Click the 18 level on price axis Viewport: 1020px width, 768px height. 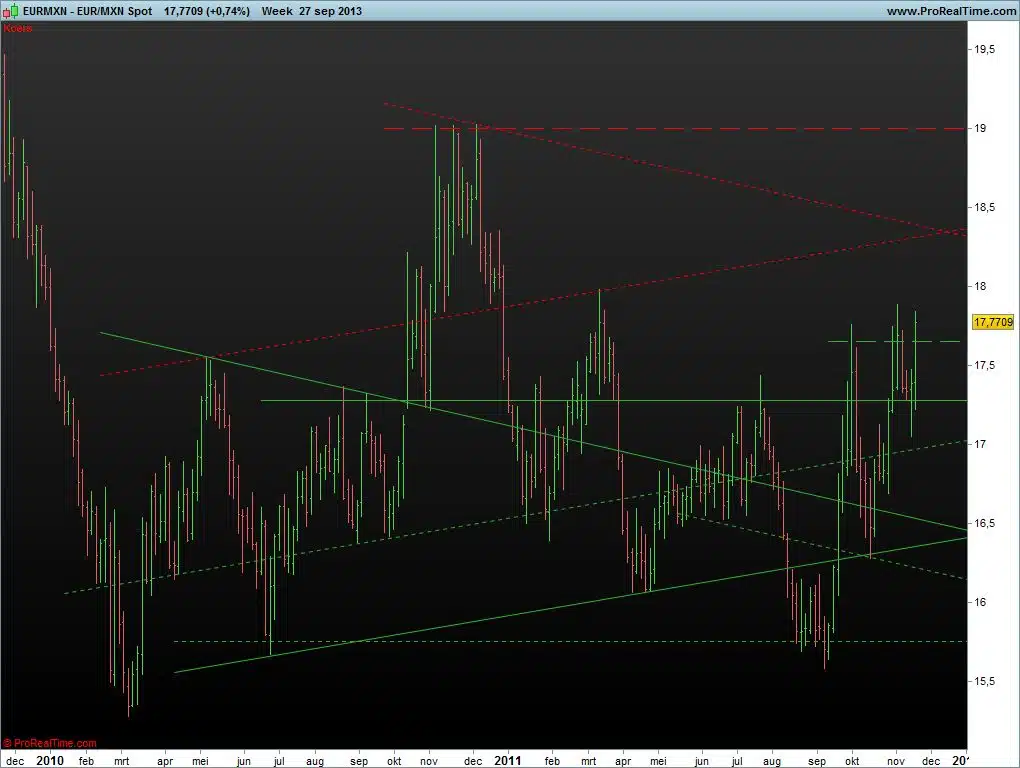(981, 286)
